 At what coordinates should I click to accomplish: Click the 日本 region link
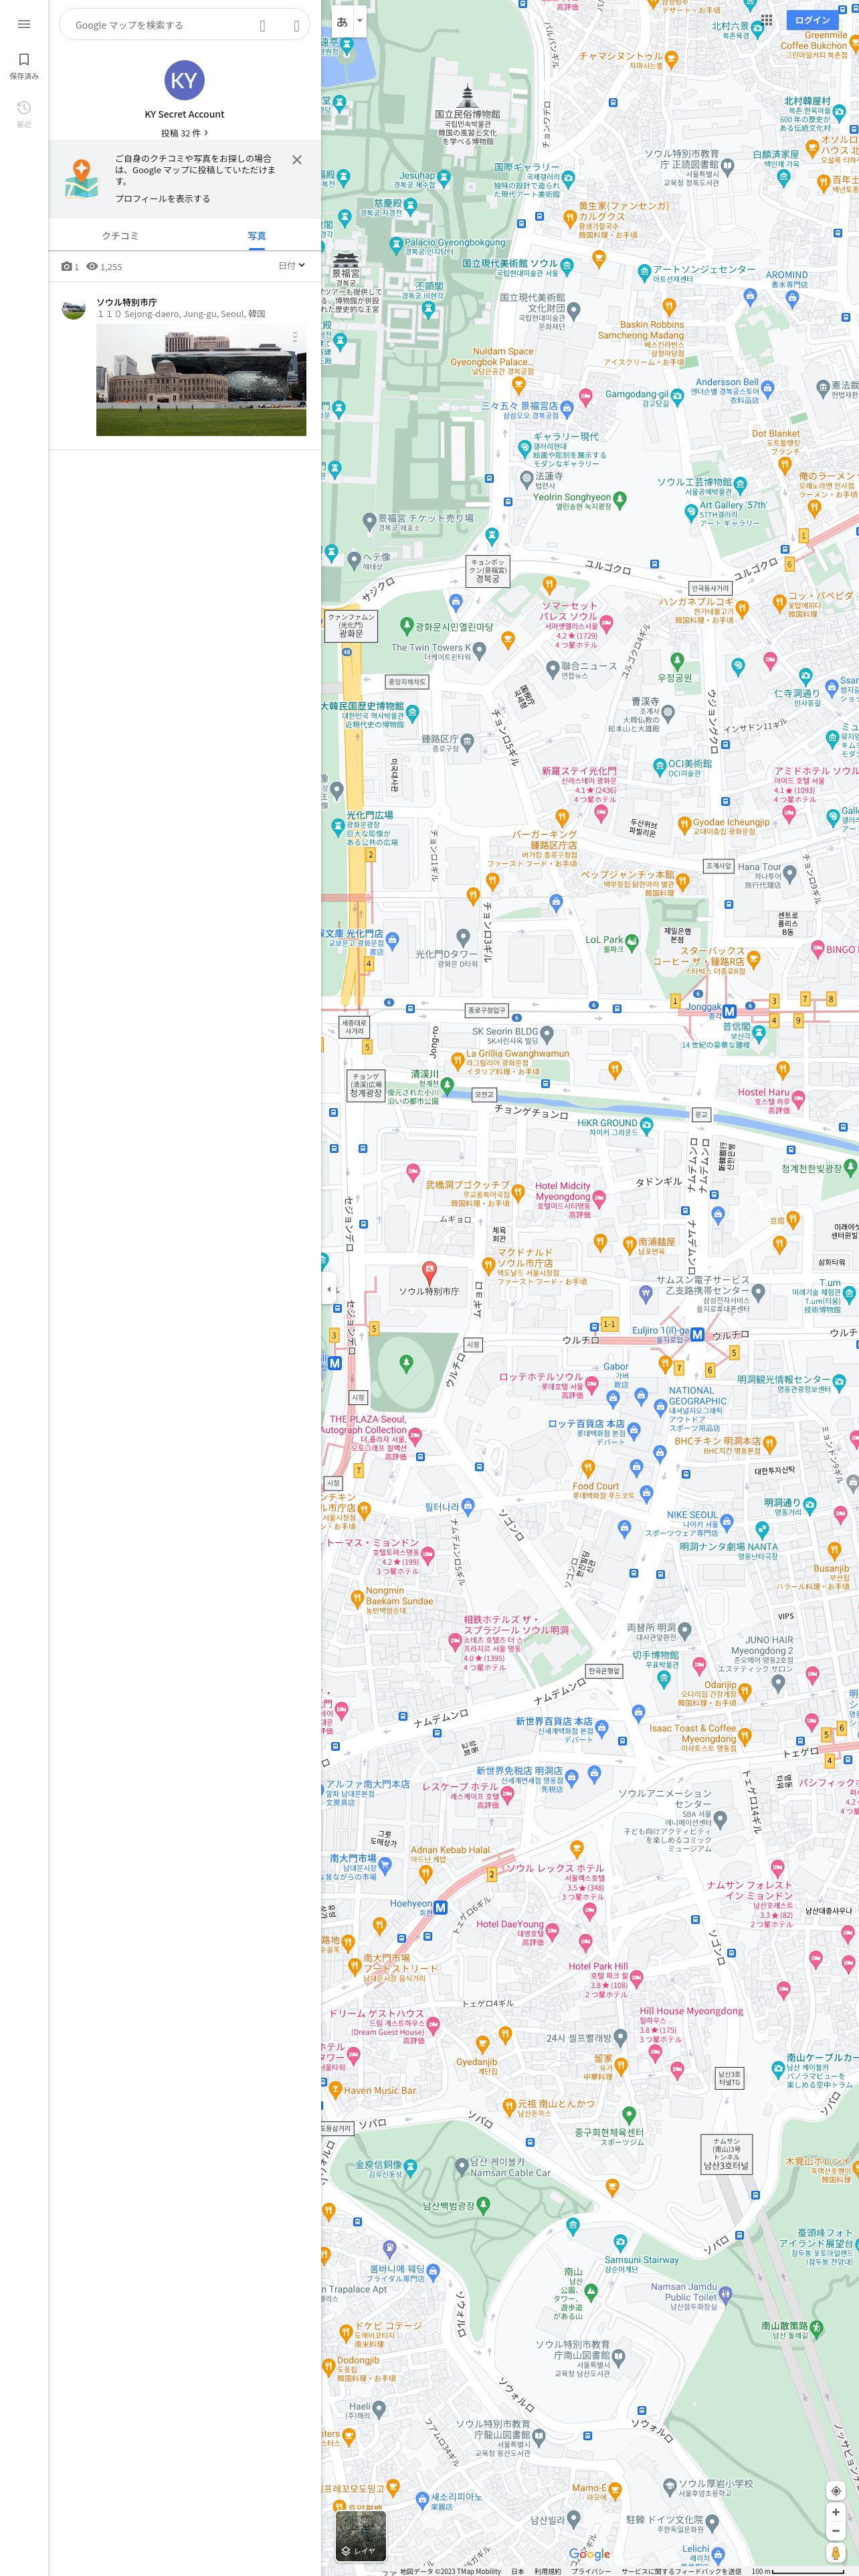click(518, 2571)
